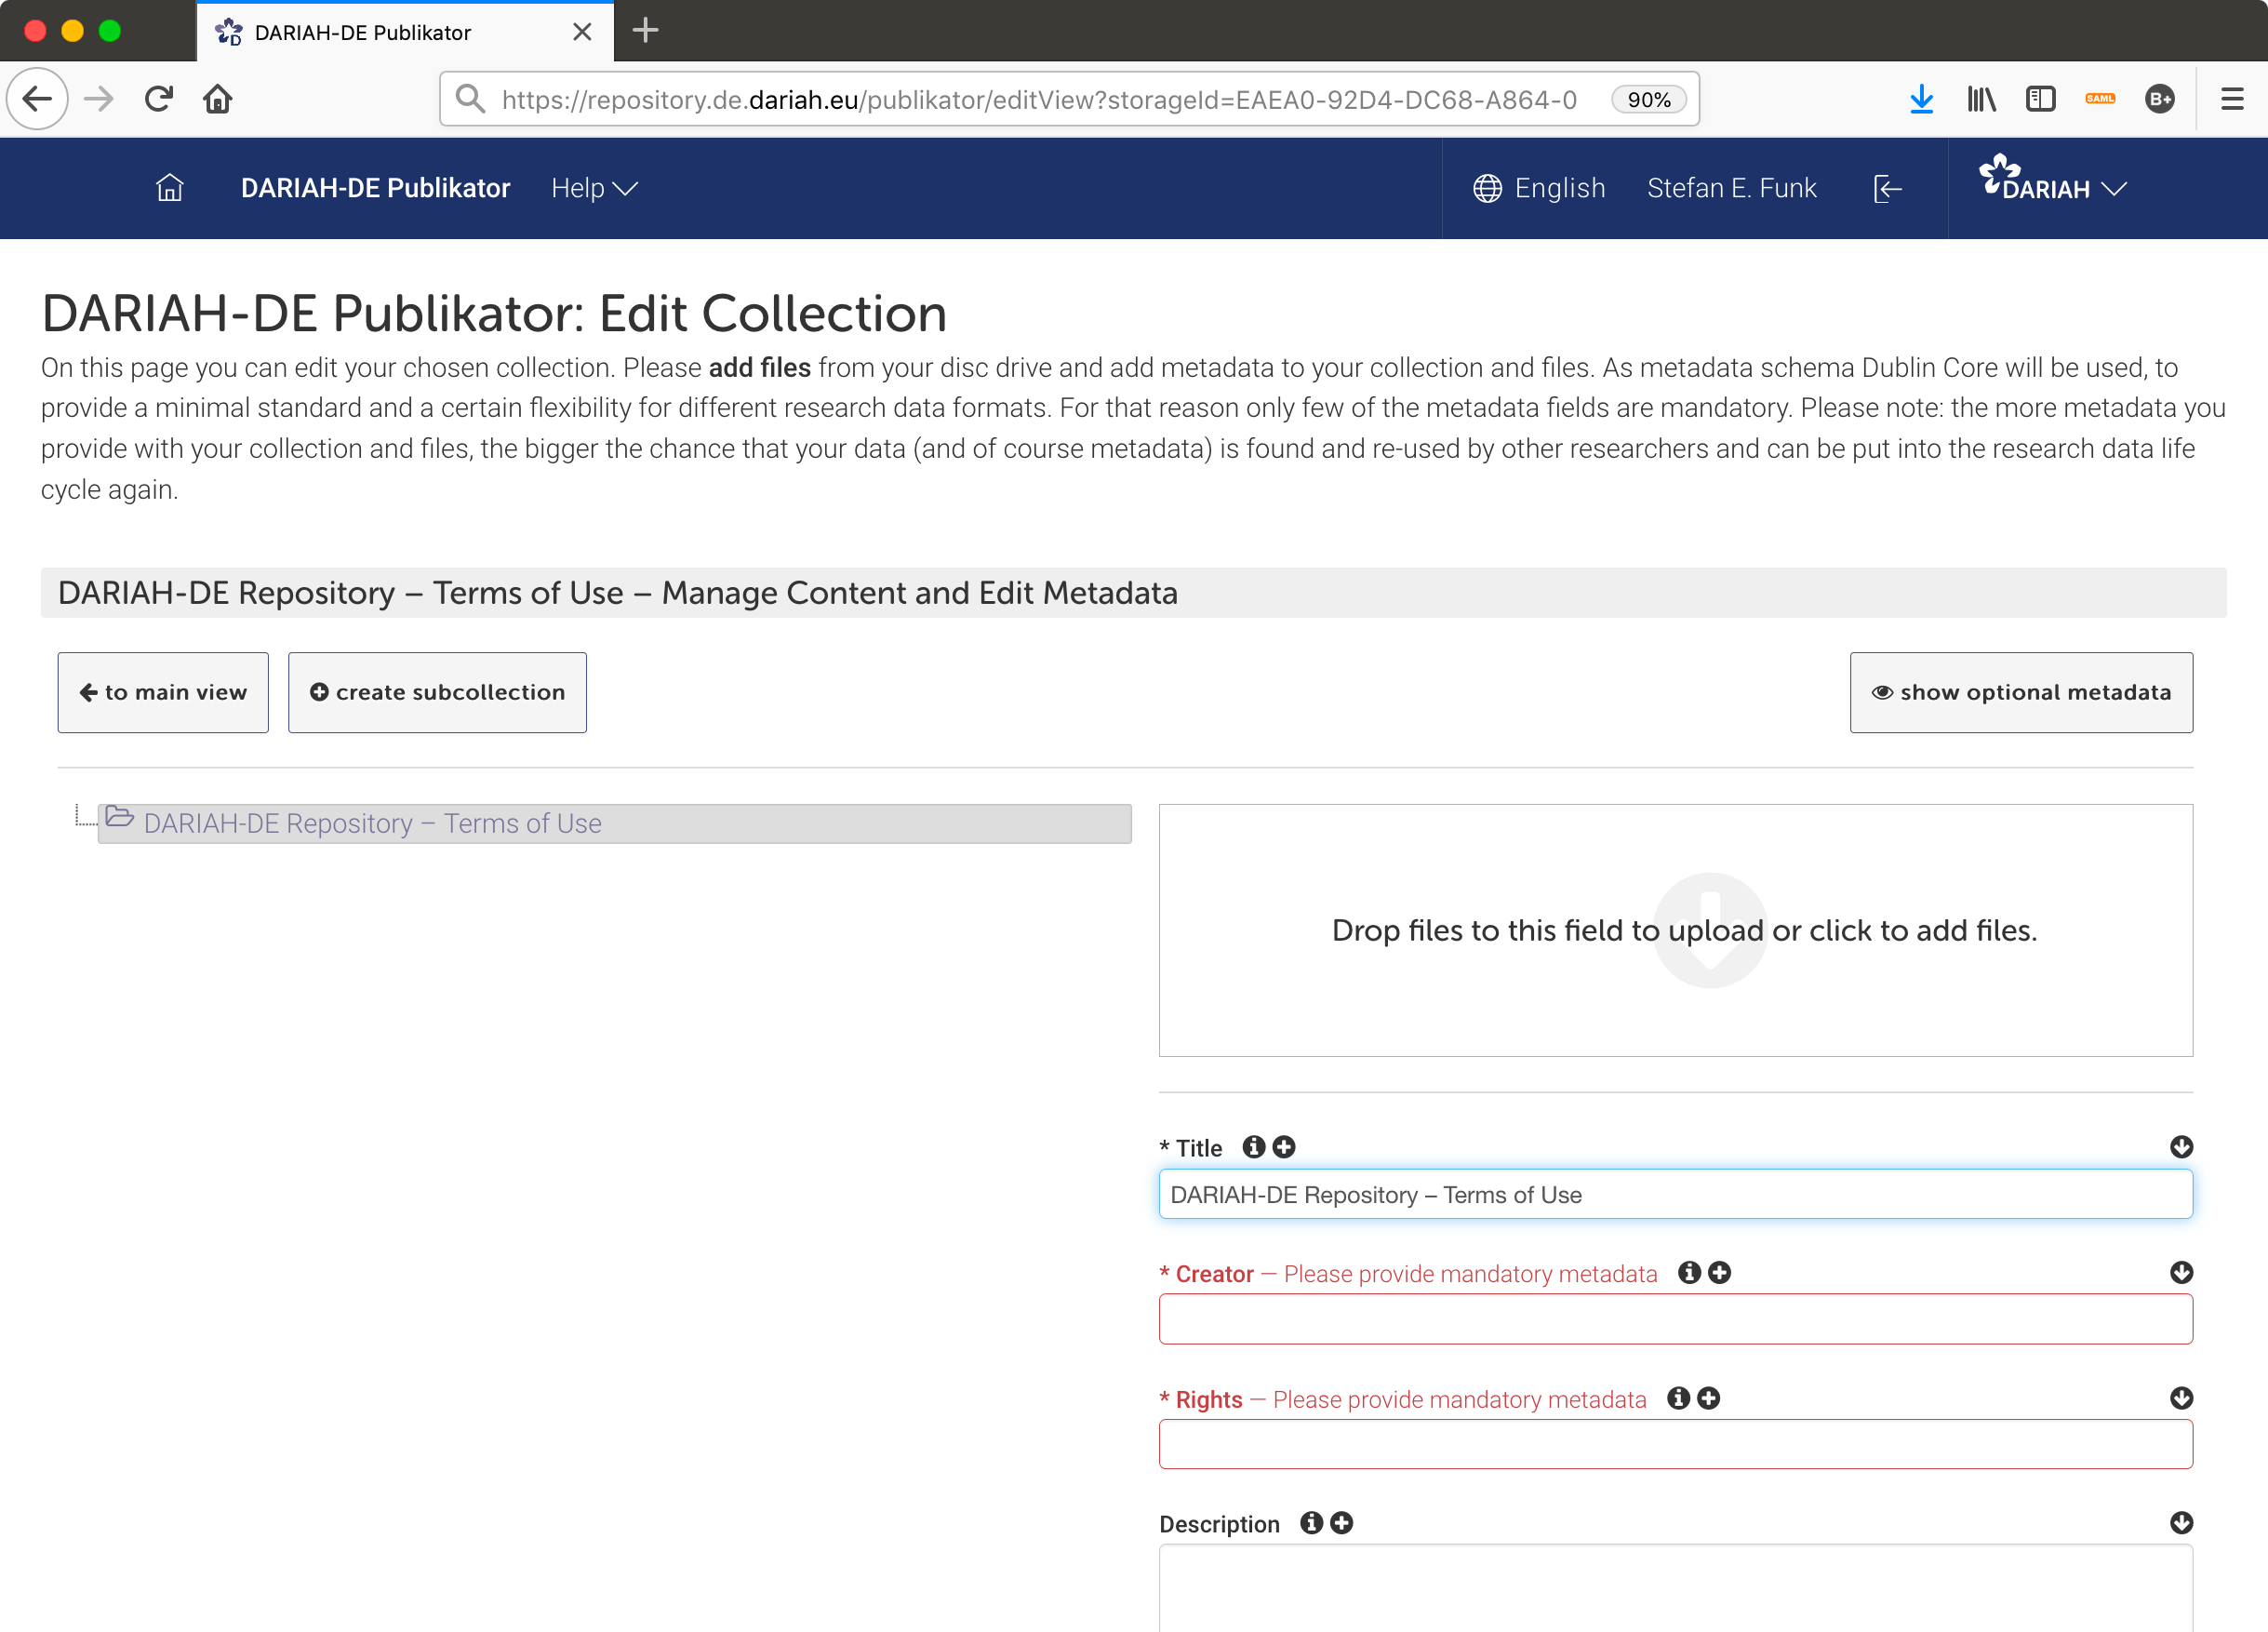2268x1632 pixels.
Task: Add another Creator entry using the plus icon
Action: [1719, 1273]
